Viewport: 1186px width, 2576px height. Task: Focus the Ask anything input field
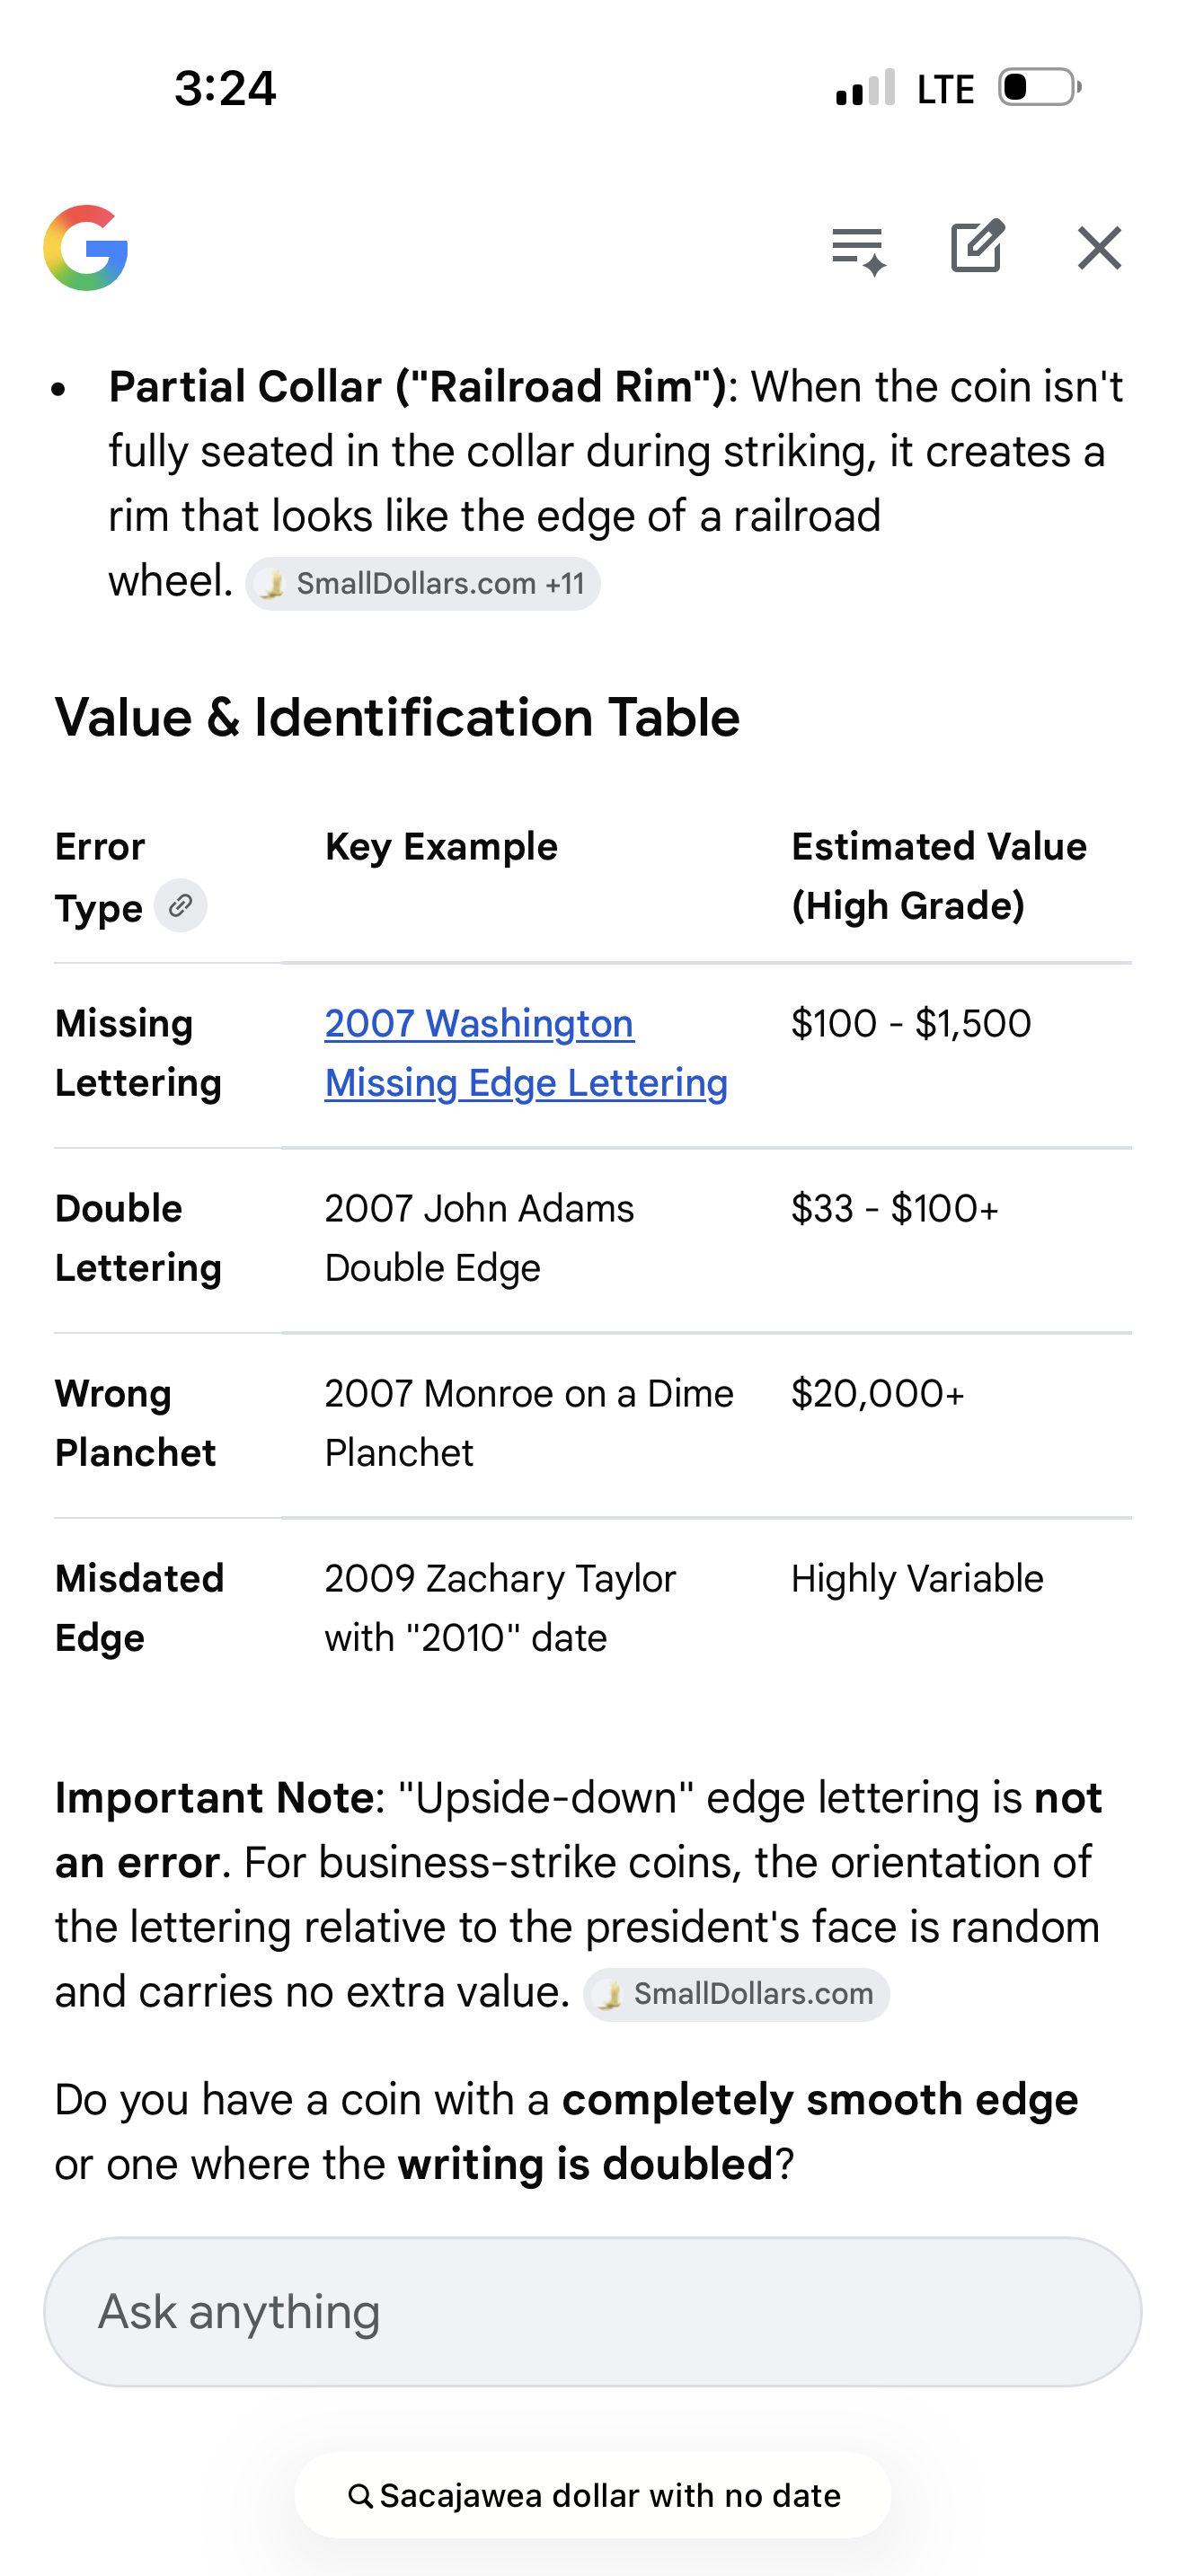pyautogui.click(x=592, y=2312)
